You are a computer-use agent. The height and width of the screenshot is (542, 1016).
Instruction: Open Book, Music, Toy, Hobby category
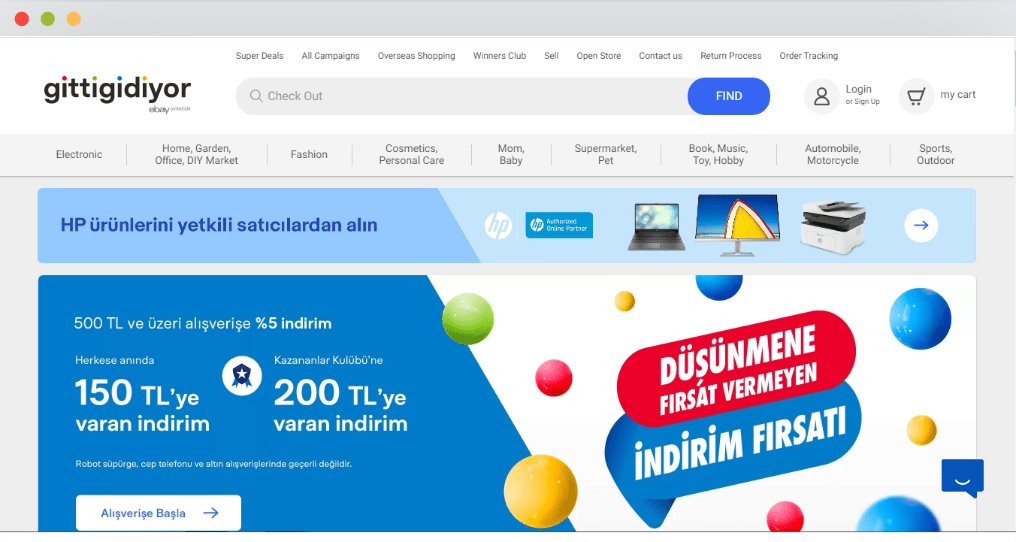[x=718, y=154]
